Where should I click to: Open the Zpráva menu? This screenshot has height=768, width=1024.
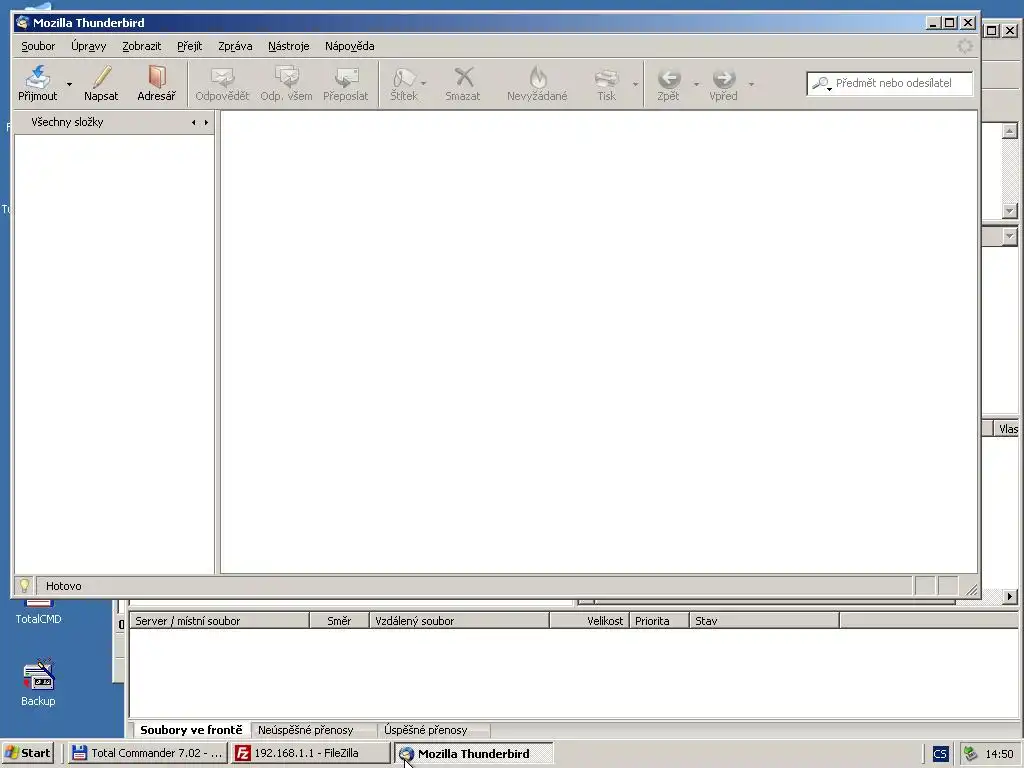(235, 46)
